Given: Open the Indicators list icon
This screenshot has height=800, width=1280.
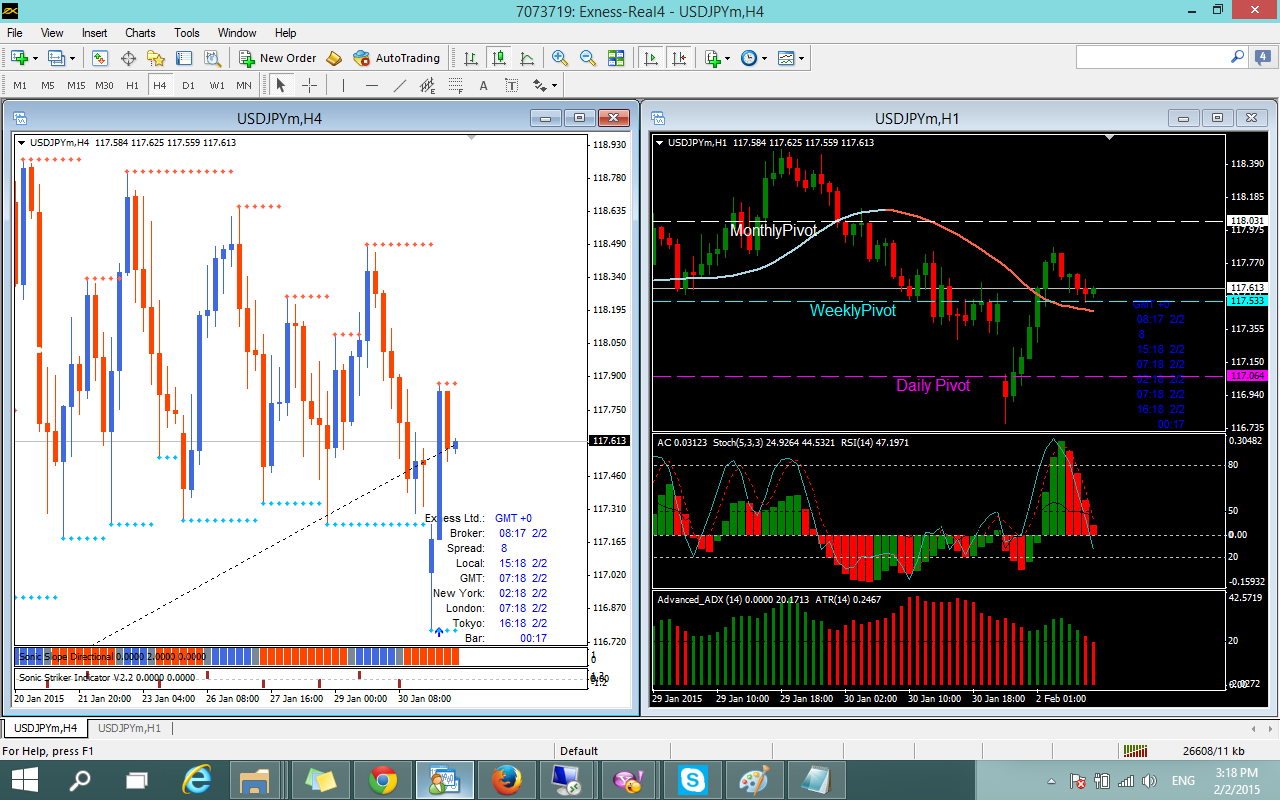Looking at the screenshot, I should pos(713,58).
